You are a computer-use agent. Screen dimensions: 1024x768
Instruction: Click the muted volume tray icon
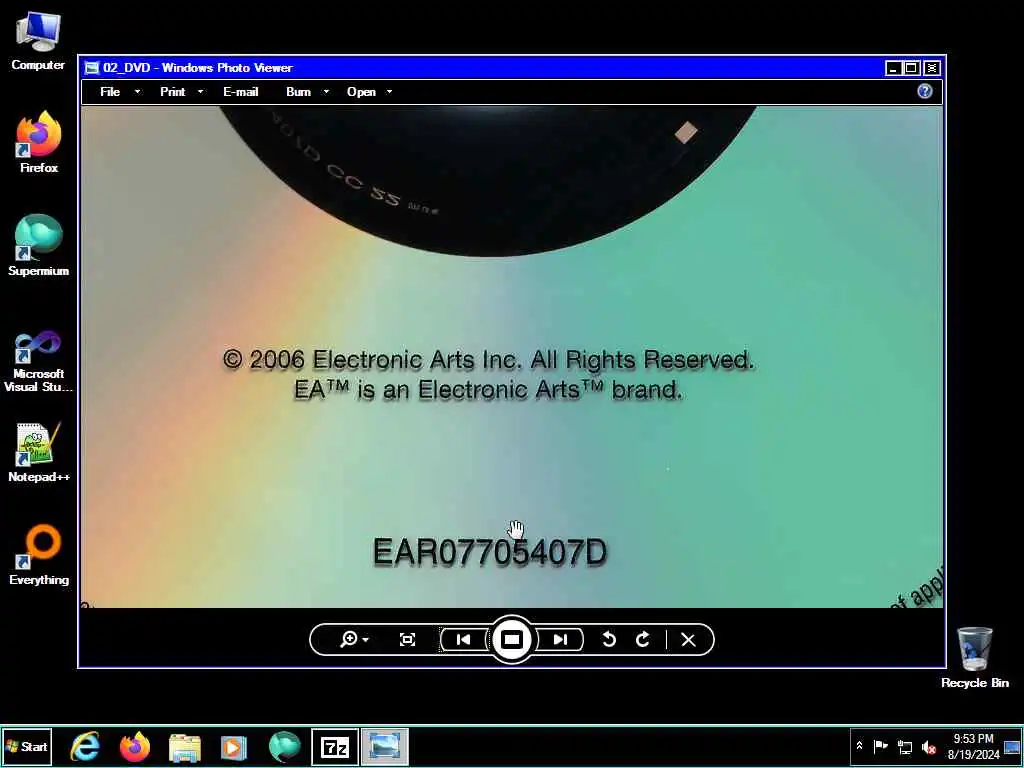click(929, 747)
